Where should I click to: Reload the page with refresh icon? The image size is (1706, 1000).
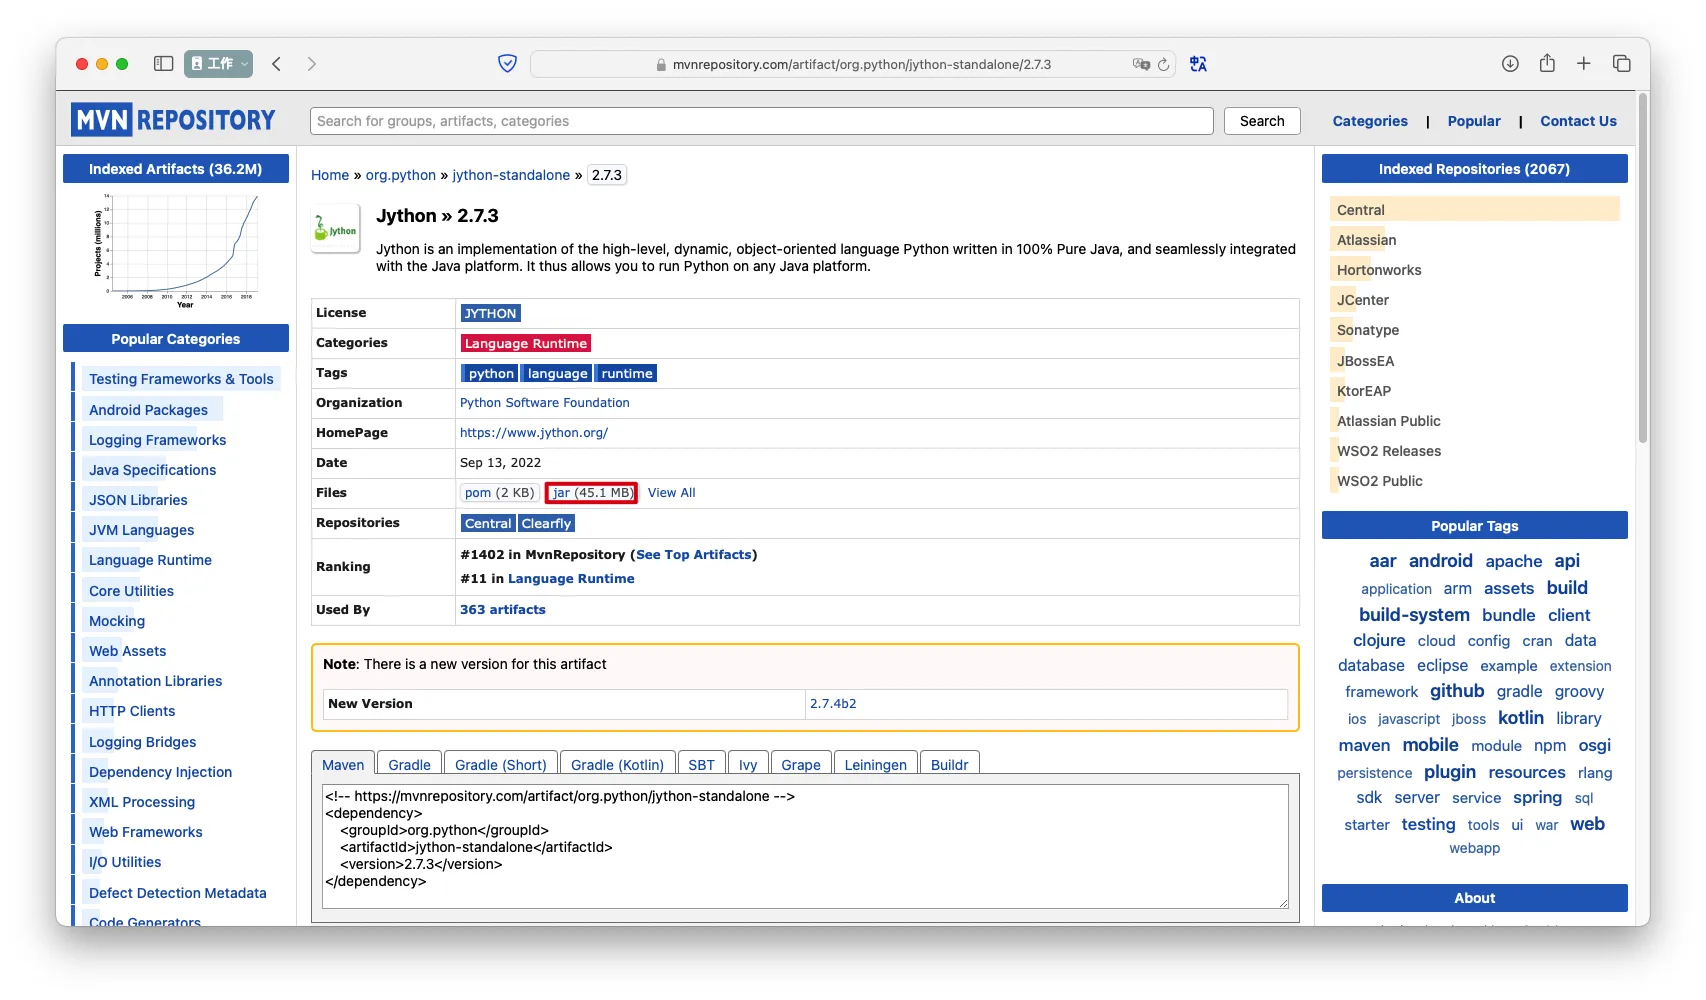pyautogui.click(x=1163, y=64)
